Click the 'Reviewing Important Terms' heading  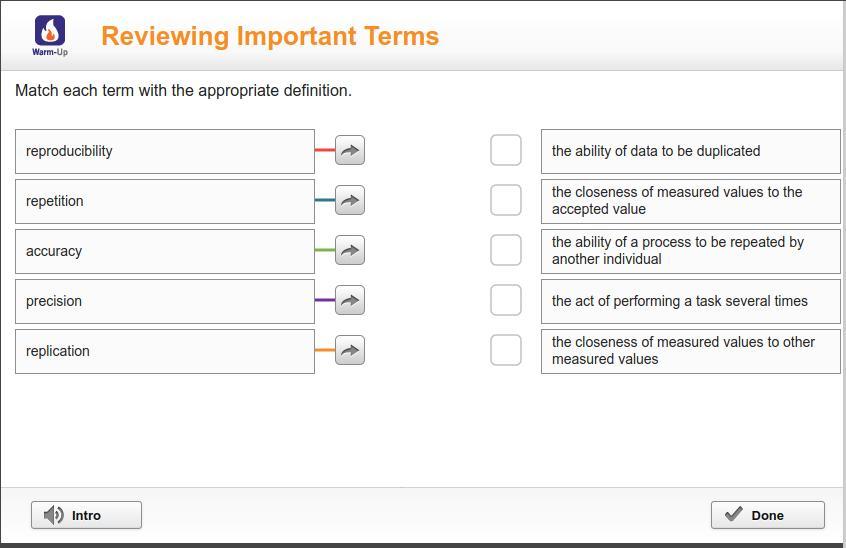(270, 36)
